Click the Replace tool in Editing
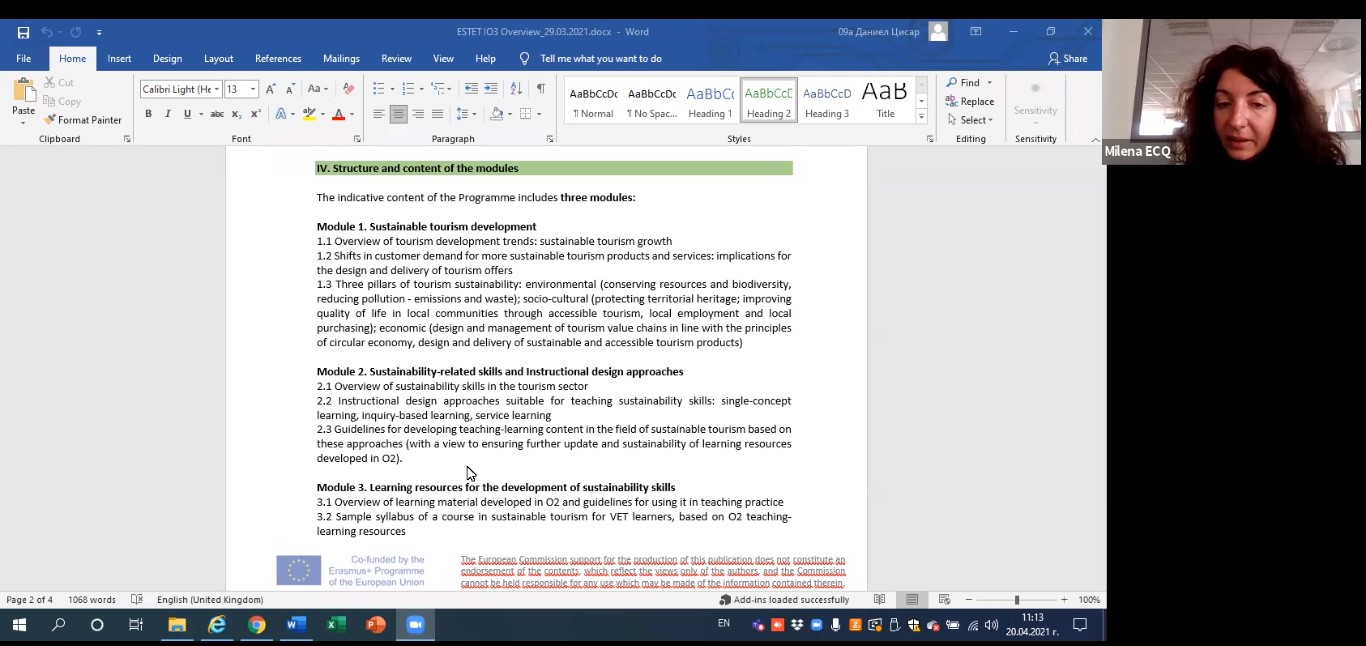The width and height of the screenshot is (1366, 646). (970, 101)
